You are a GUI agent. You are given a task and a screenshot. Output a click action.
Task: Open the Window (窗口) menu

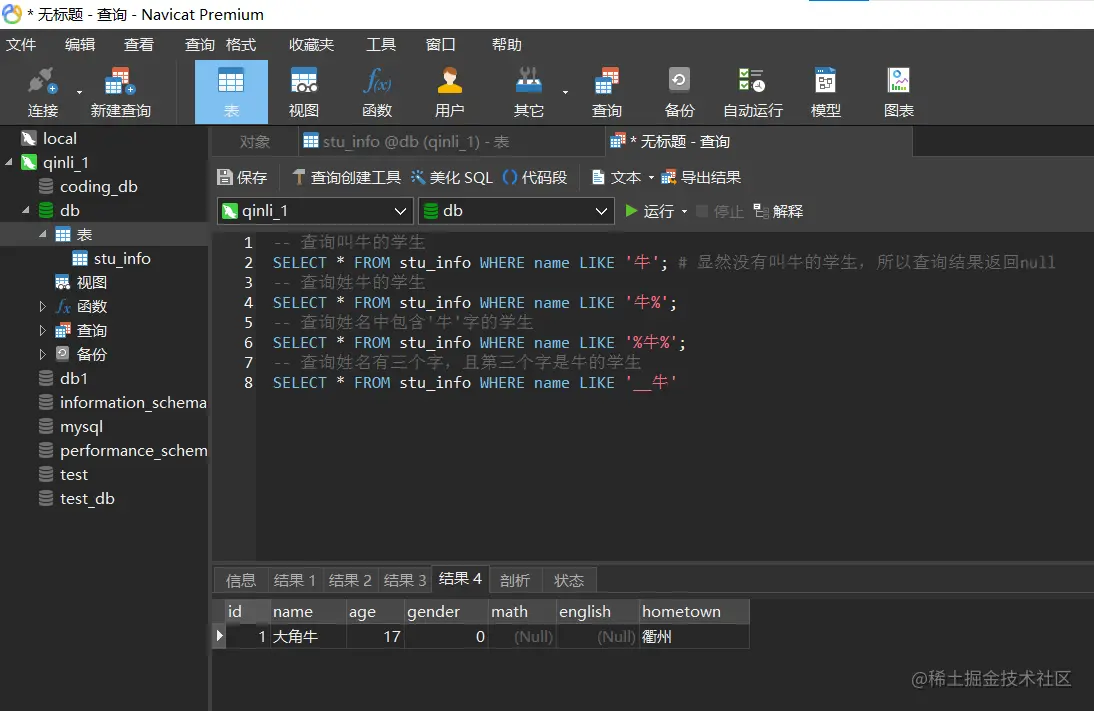pos(440,45)
